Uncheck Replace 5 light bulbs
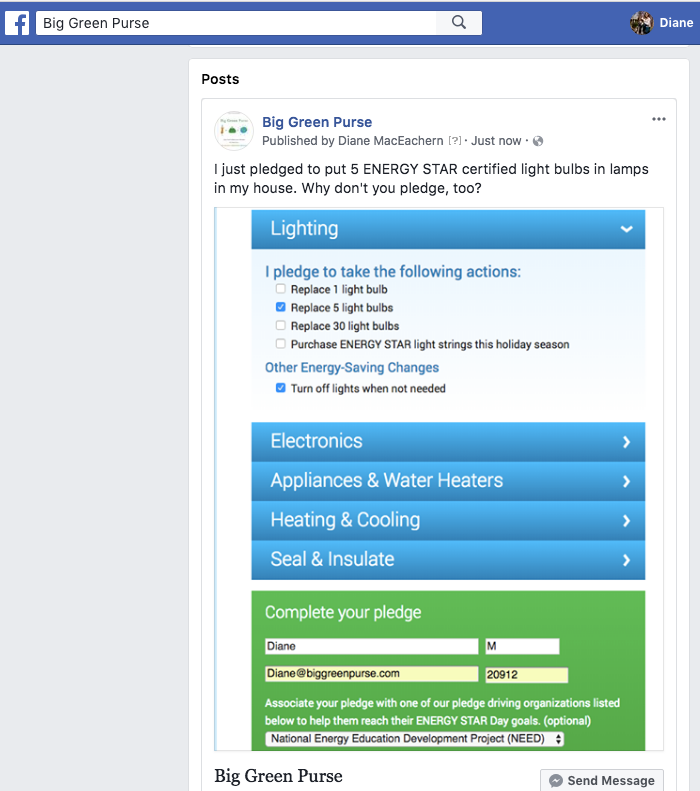700x791 pixels. [280, 307]
